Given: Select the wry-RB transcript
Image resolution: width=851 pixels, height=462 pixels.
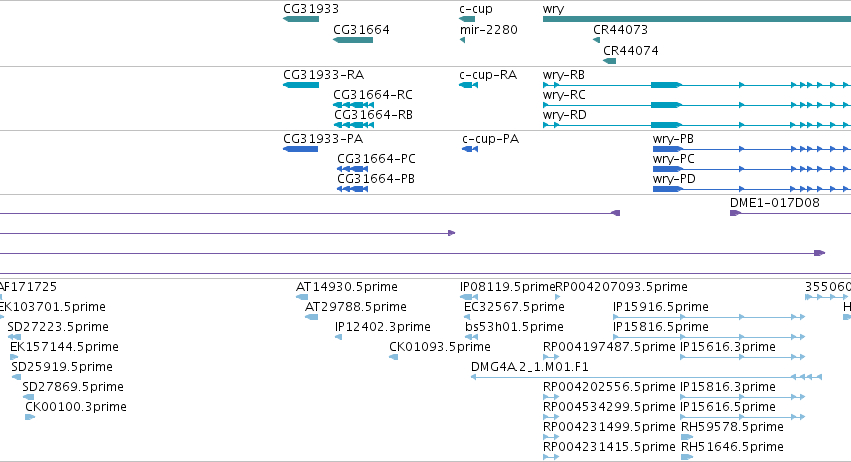Looking at the screenshot, I should [697, 85].
